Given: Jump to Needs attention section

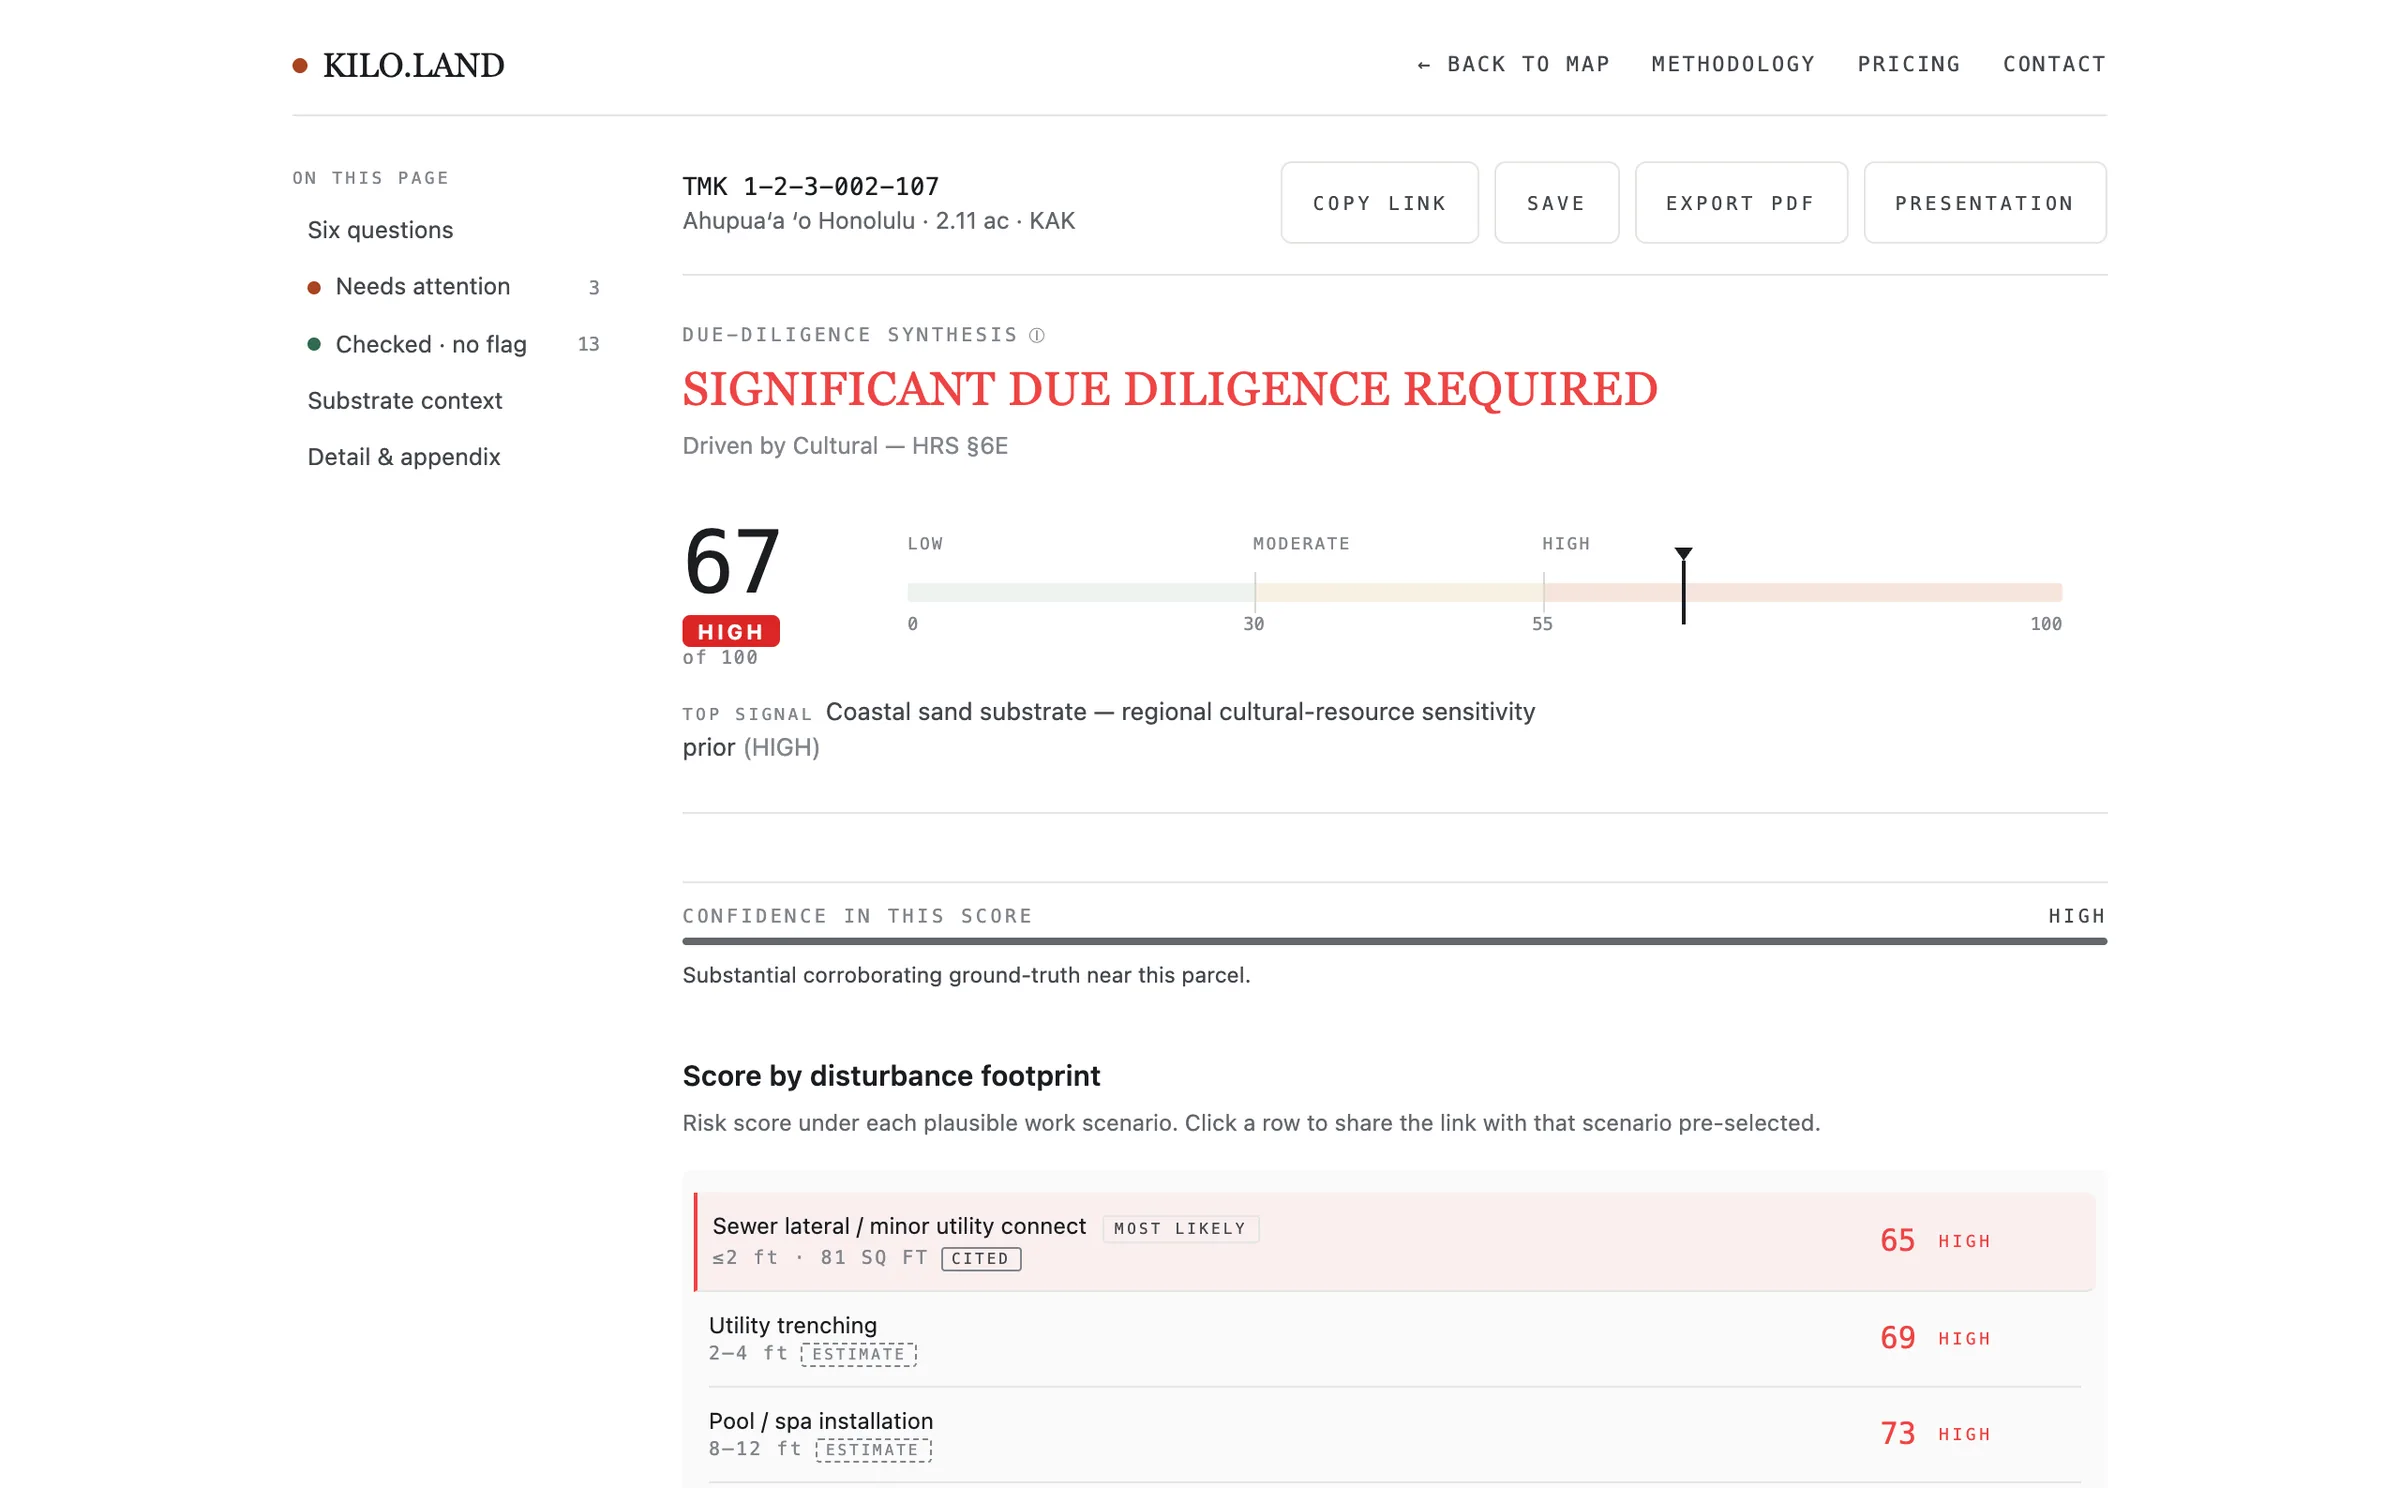Looking at the screenshot, I should click(x=453, y=287).
